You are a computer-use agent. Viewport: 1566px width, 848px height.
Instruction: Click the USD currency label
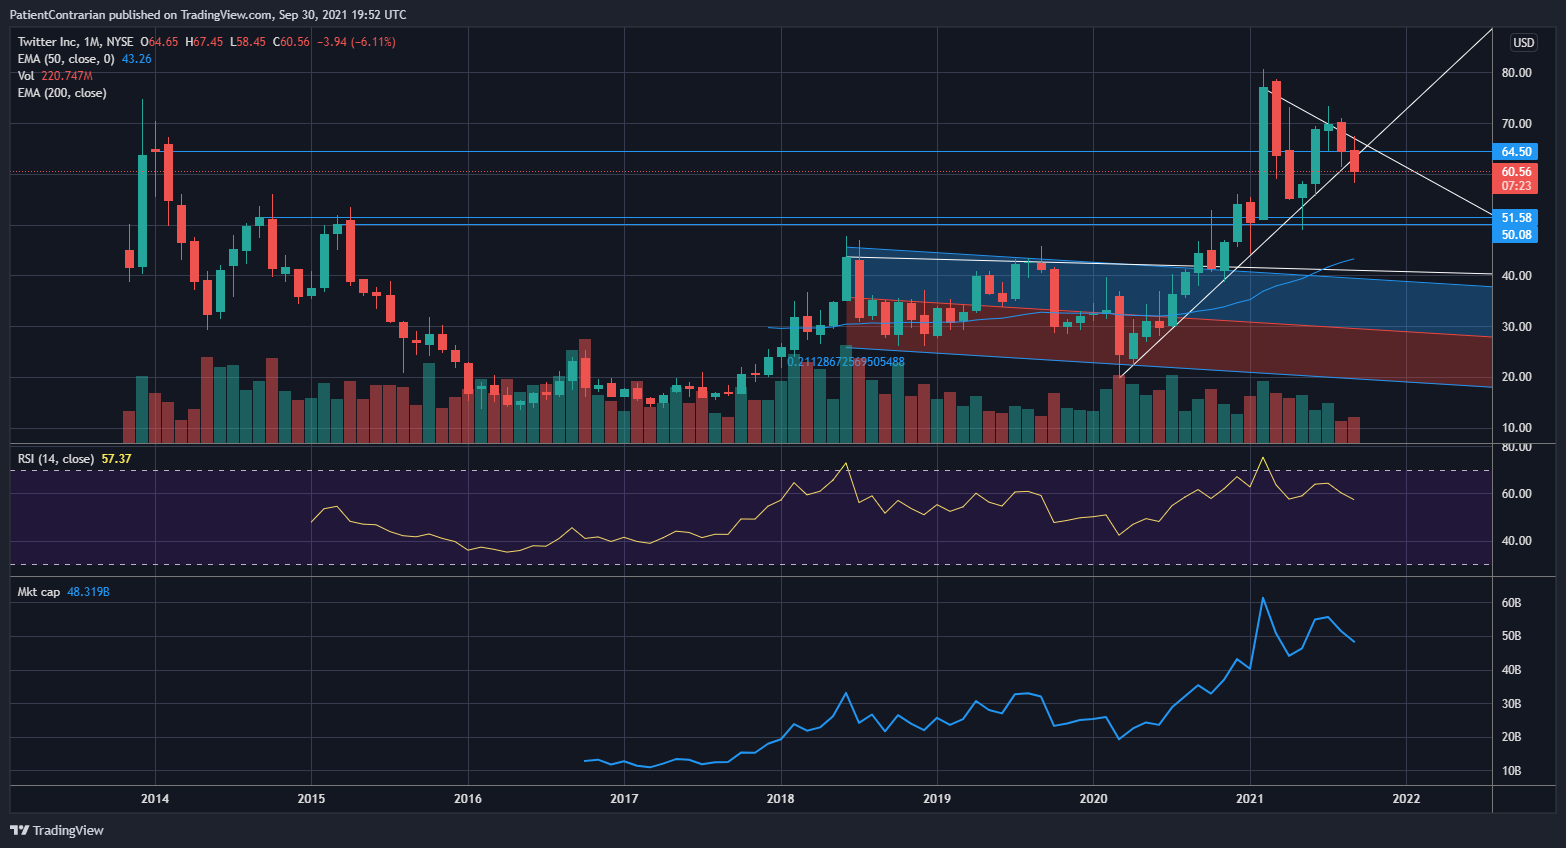point(1523,43)
